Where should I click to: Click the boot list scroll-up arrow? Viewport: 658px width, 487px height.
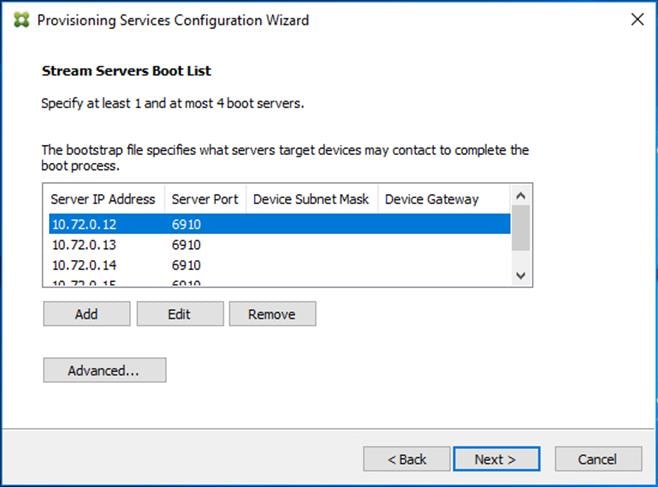click(521, 195)
